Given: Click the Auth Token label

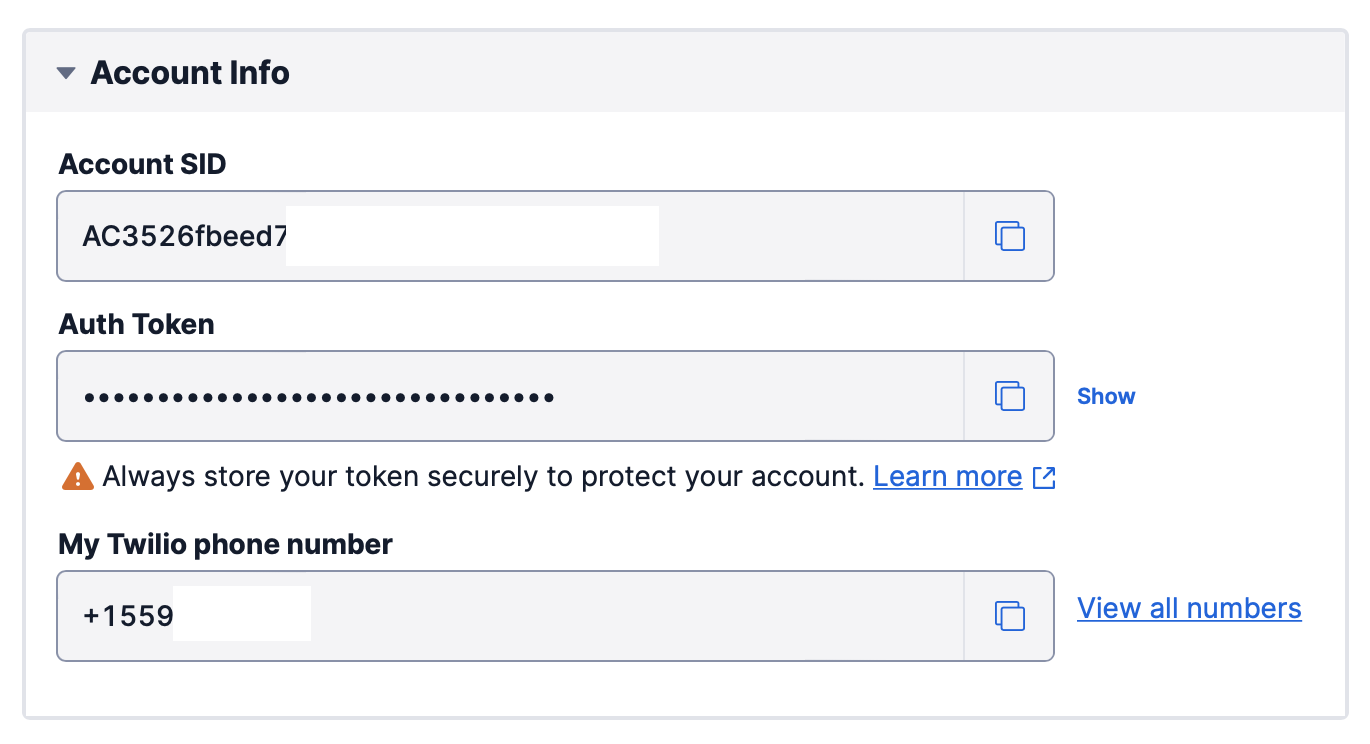Looking at the screenshot, I should click(x=136, y=324).
